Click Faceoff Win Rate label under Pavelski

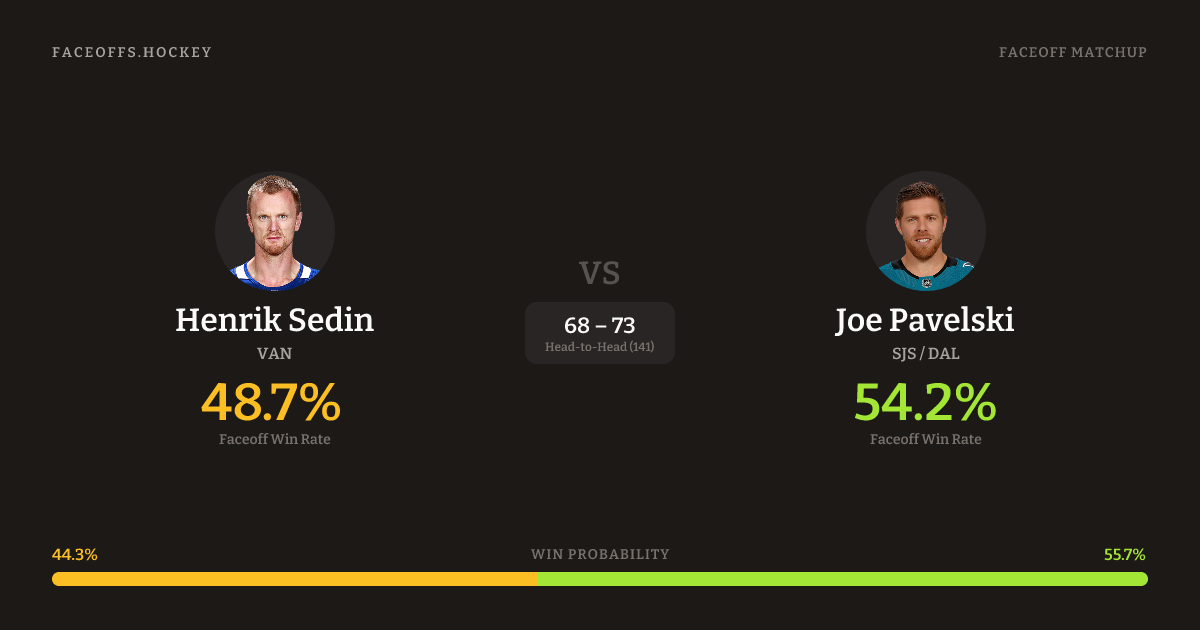[925, 439]
